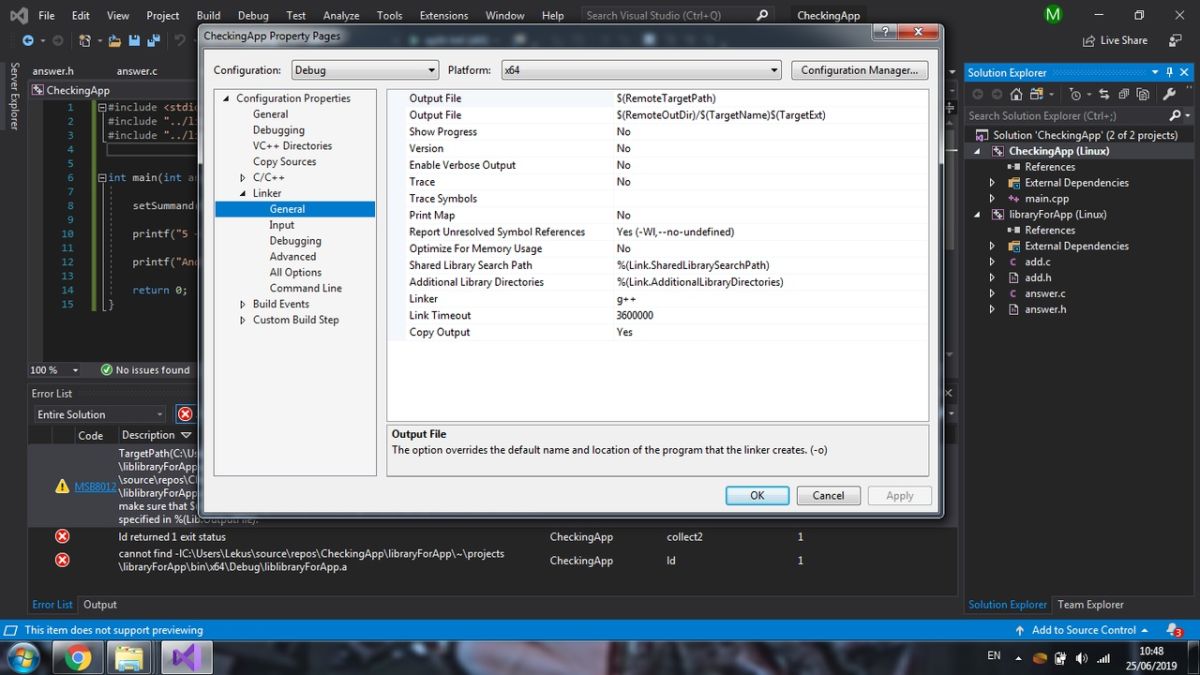This screenshot has height=675, width=1200.
Task: Click the Home icon in Solution Explorer toolbar
Action: (x=1016, y=94)
